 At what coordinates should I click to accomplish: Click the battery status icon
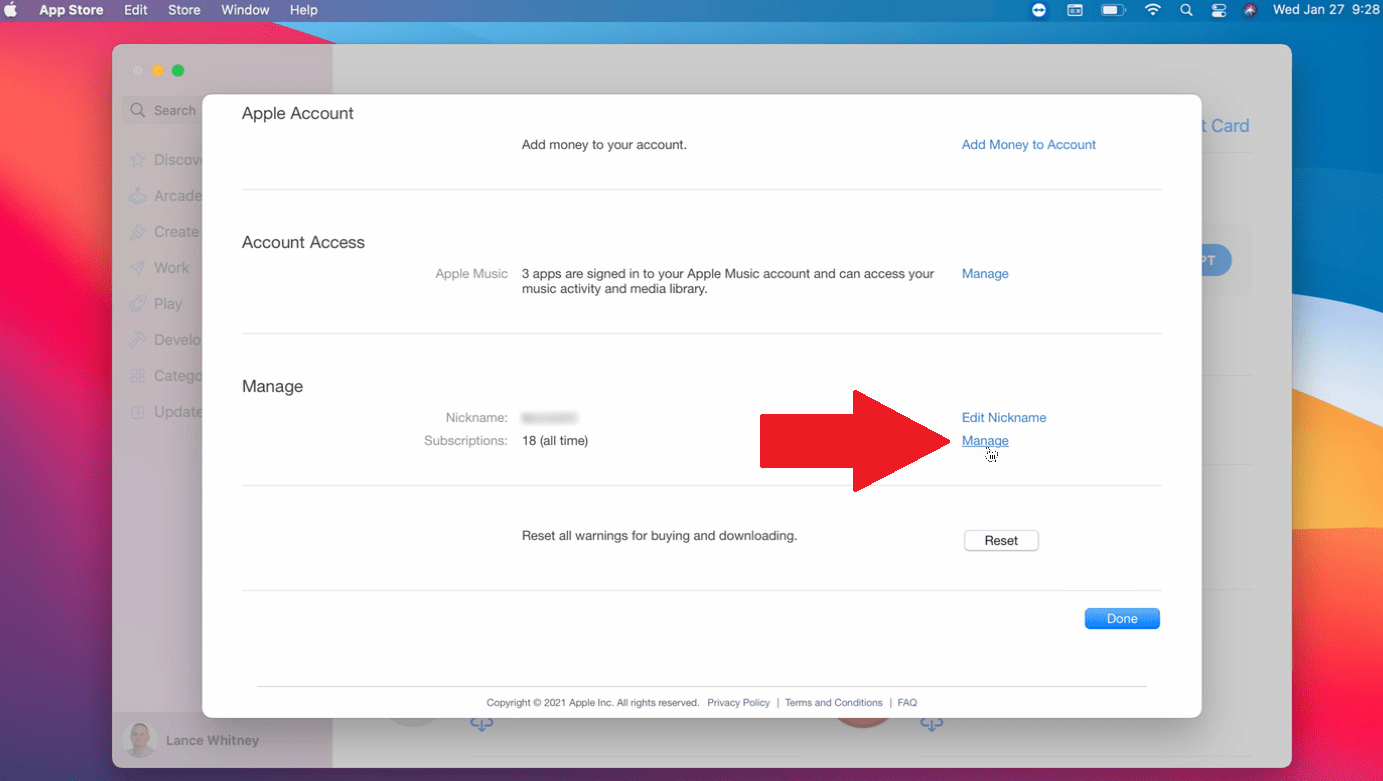pos(1113,10)
